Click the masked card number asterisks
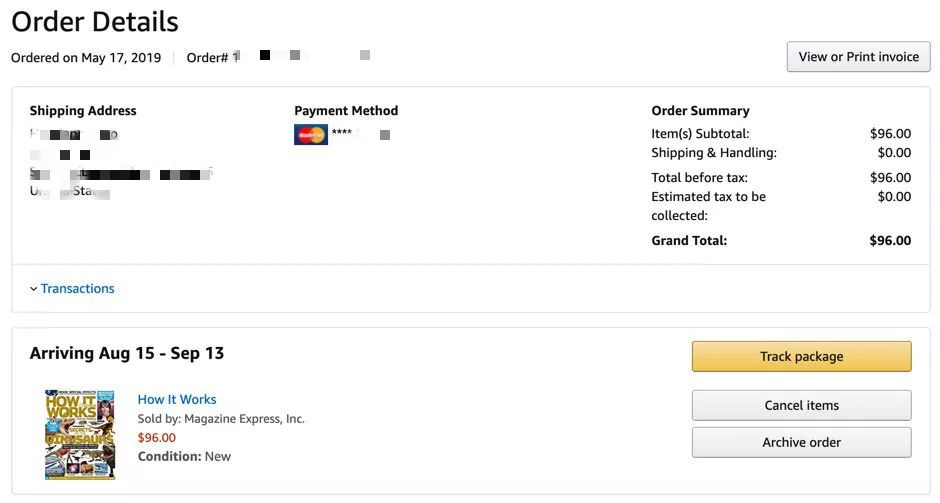The height and width of the screenshot is (503, 940). pyautogui.click(x=341, y=134)
